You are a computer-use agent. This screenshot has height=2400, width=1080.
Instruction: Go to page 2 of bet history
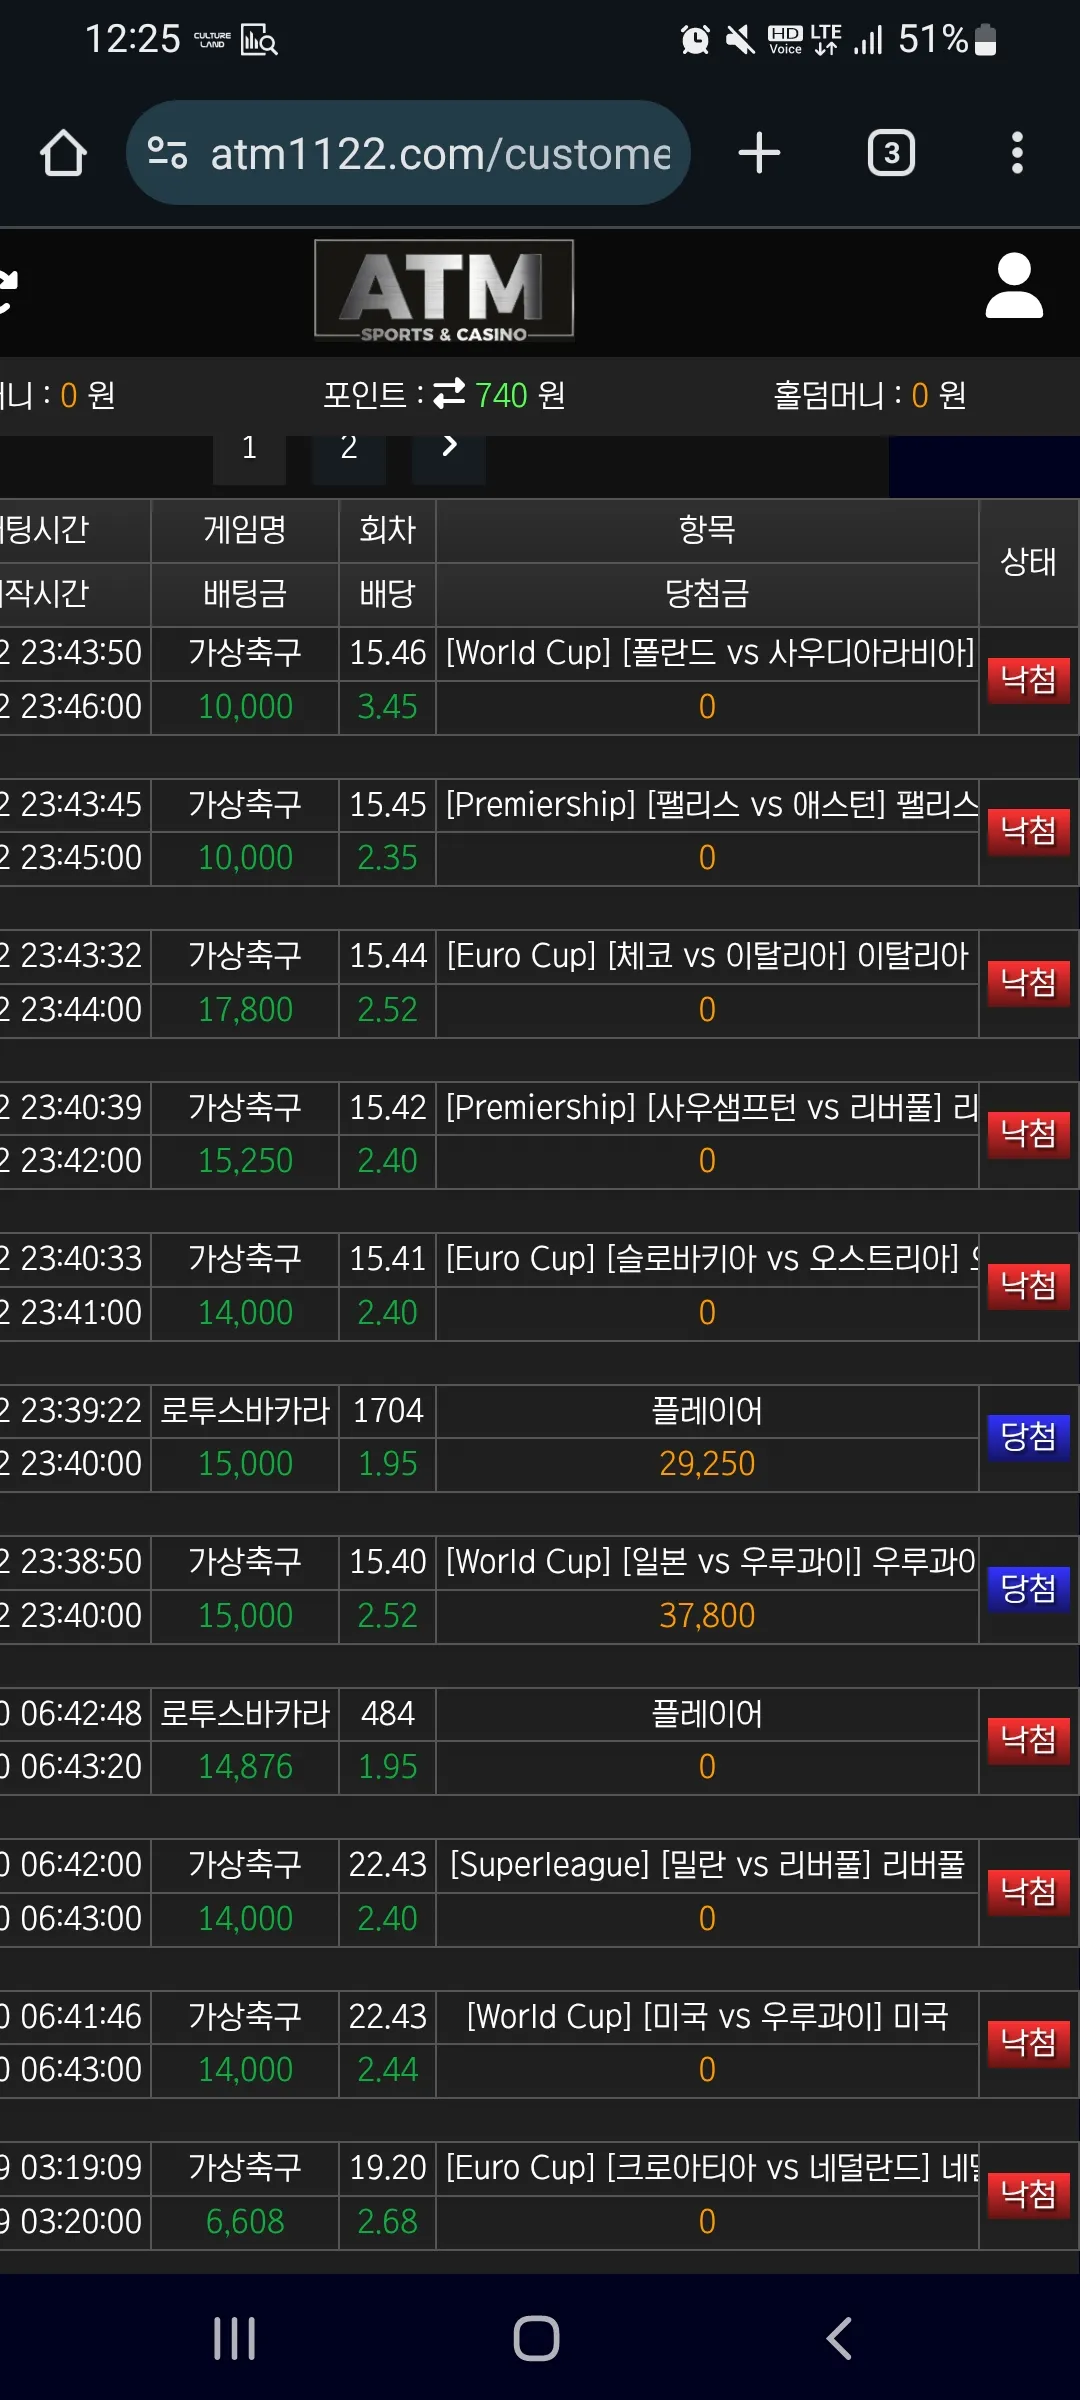point(348,449)
